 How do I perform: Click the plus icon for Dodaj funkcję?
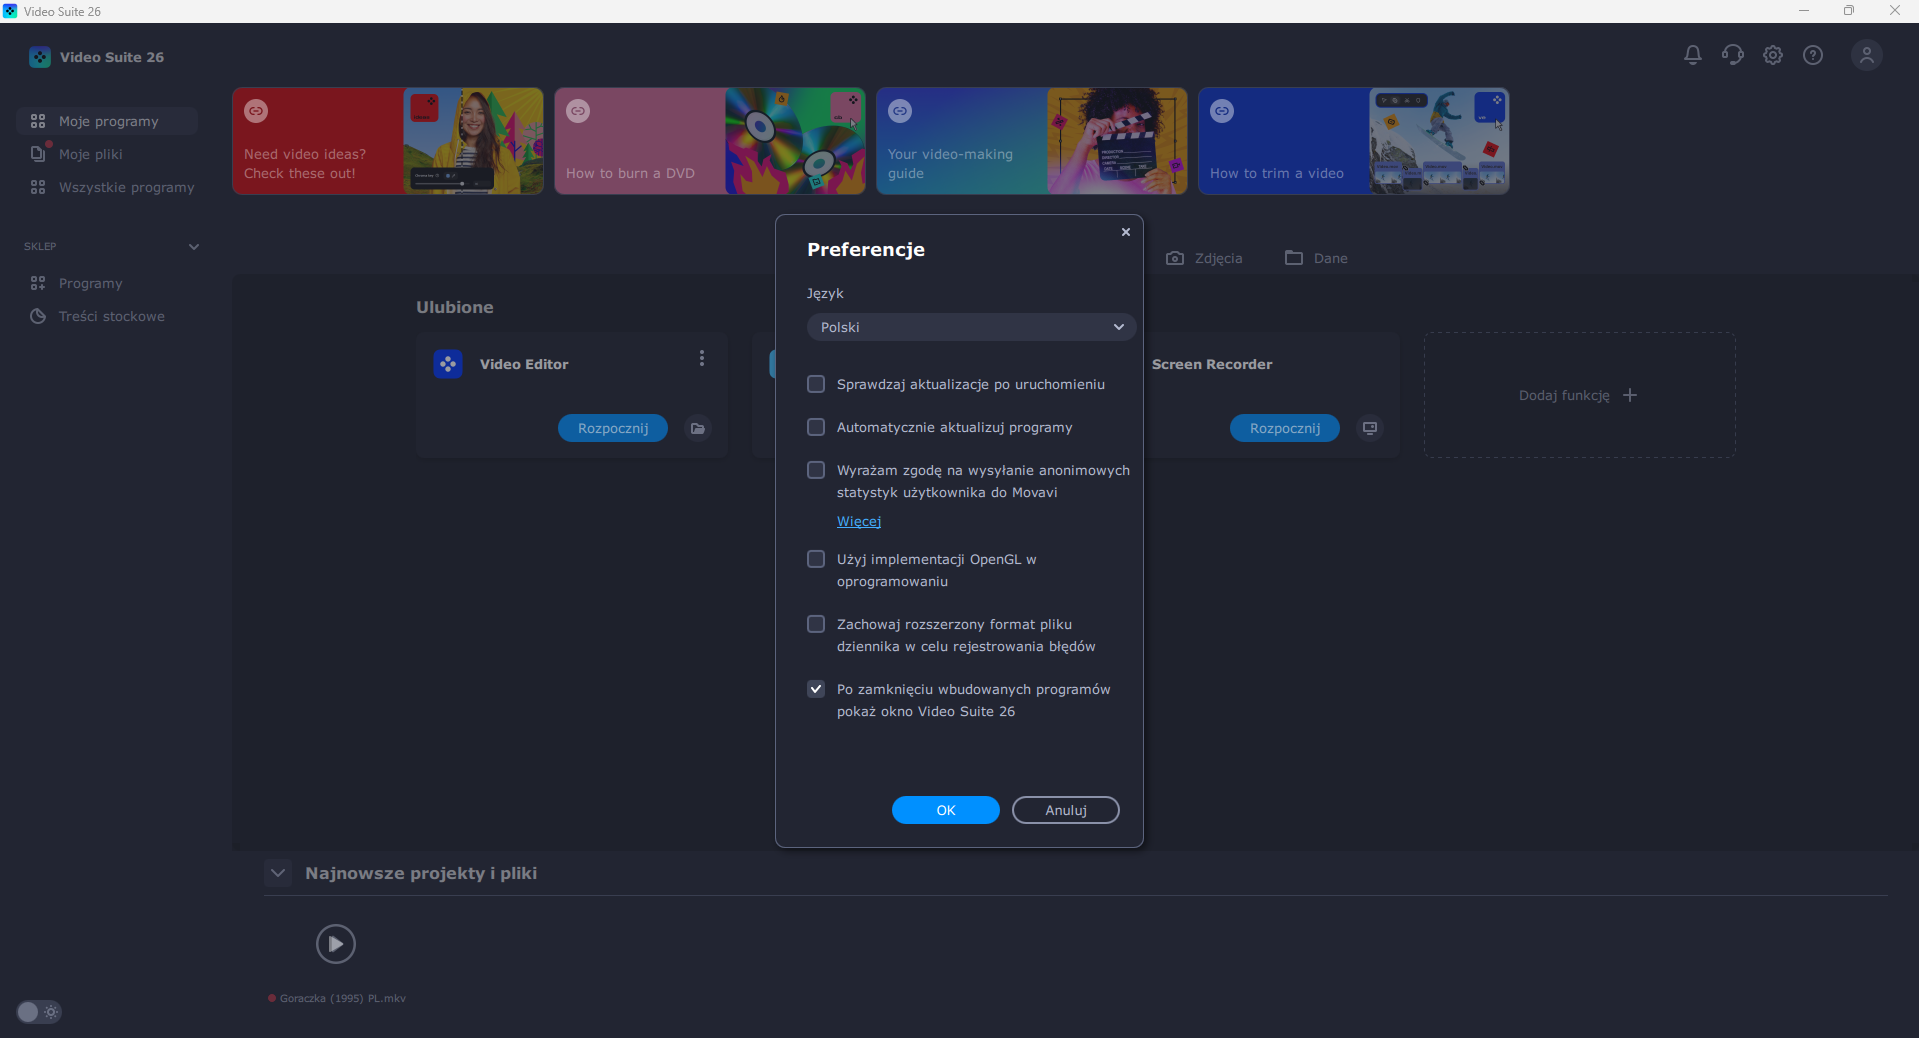(1630, 395)
